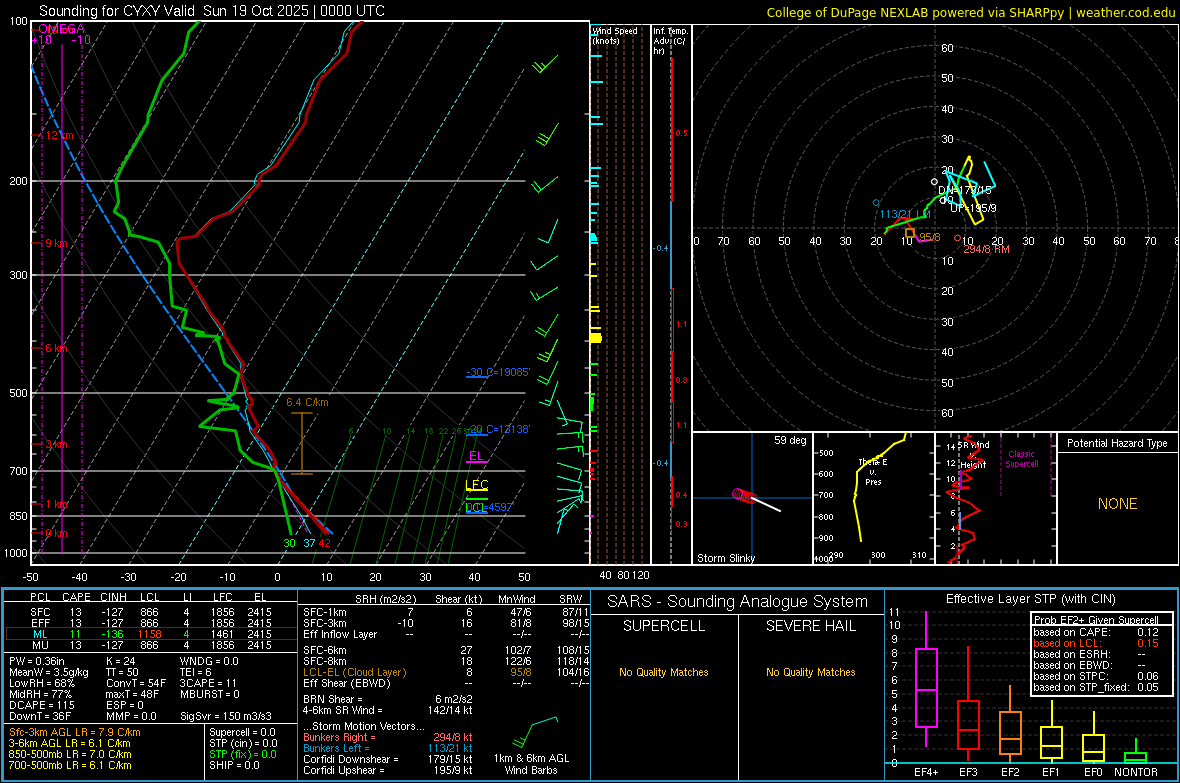Click the 'Supercell = 0.0' index
This screenshot has height=783, width=1180.
(x=242, y=732)
